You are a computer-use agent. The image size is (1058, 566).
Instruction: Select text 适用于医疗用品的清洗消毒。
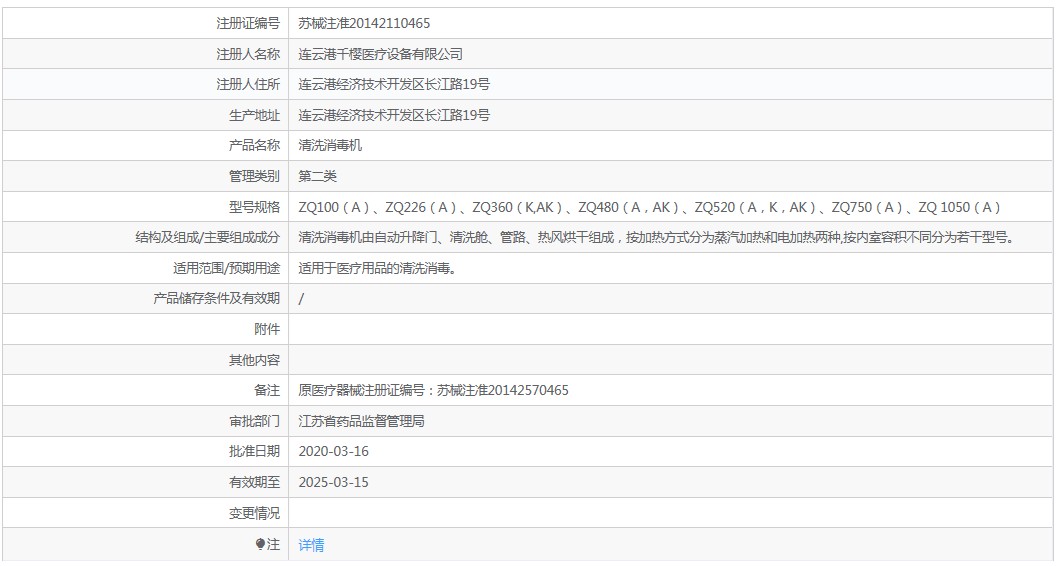(x=377, y=268)
